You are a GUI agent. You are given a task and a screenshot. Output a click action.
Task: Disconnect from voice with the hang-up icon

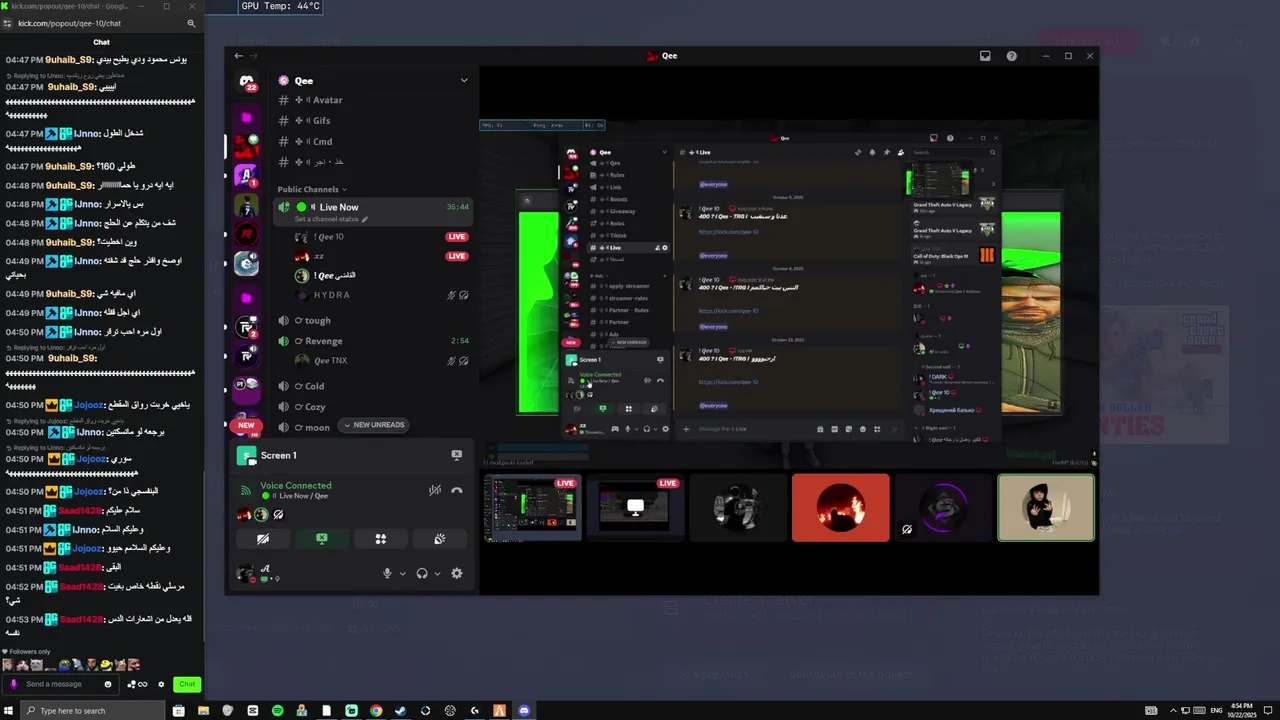tap(457, 490)
